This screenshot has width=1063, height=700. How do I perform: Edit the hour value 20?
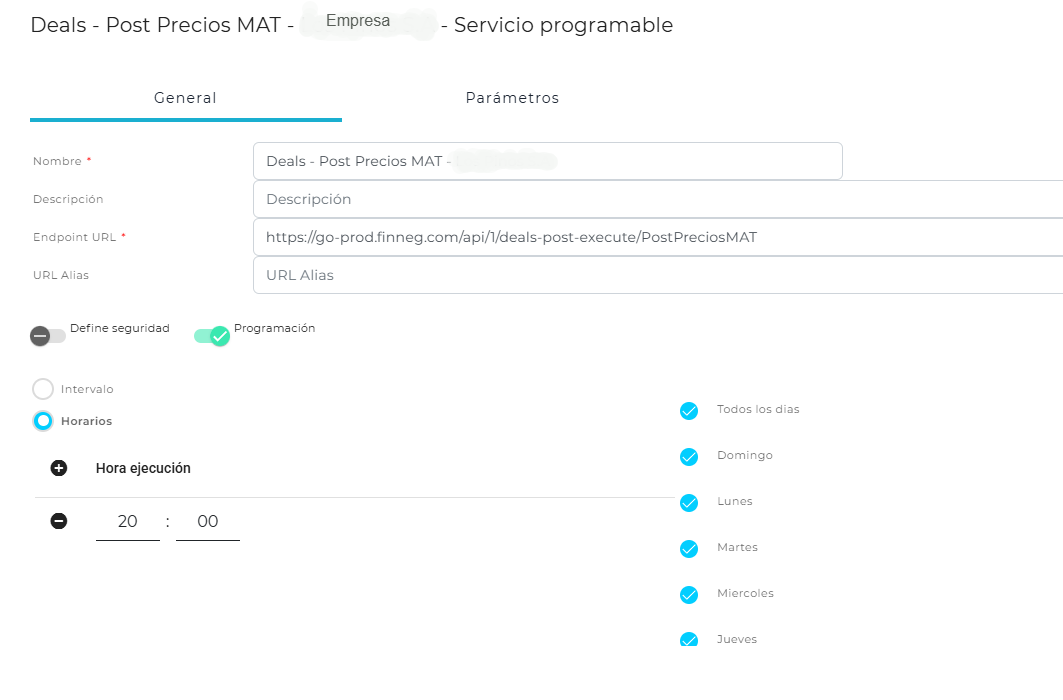point(128,522)
